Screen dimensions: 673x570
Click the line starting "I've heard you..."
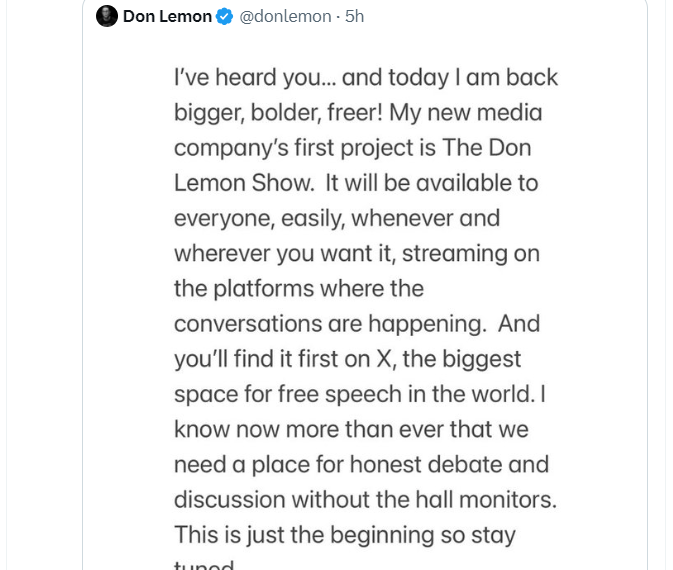click(366, 78)
